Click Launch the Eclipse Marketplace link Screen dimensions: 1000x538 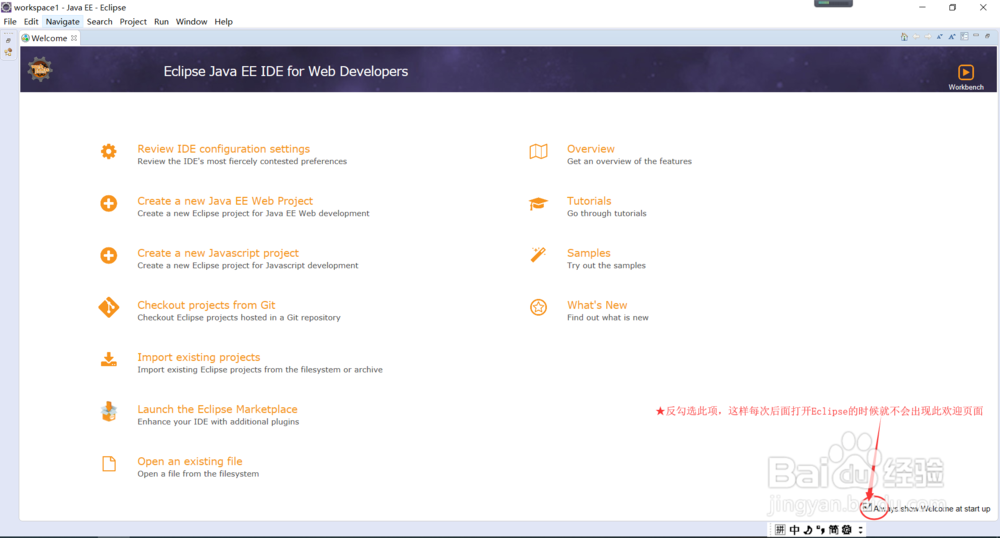[217, 409]
